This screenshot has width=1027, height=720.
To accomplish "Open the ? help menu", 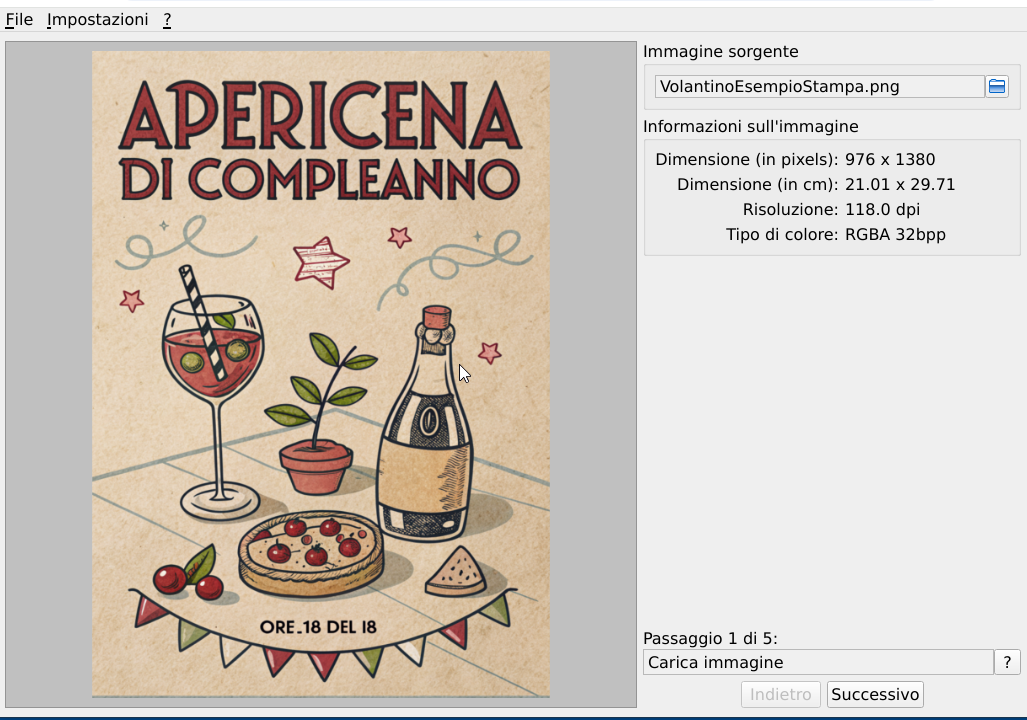I will tap(167, 20).
